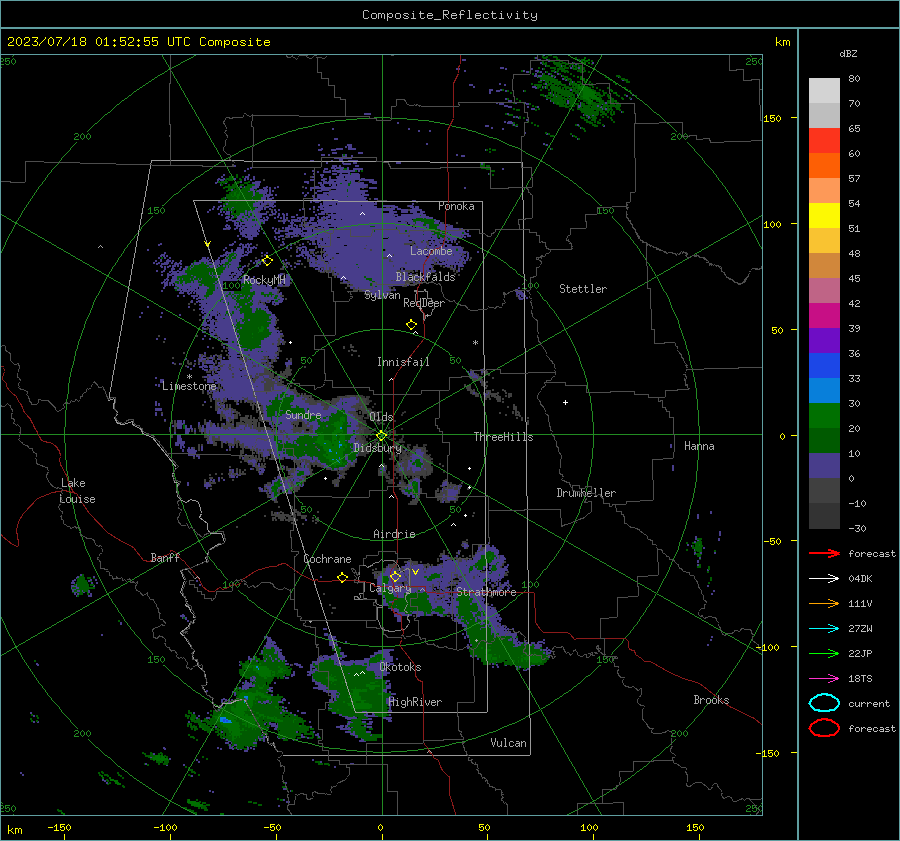Click the yellow diamond at radar center near Olds
Screen dimensions: 900x841
click(381, 436)
